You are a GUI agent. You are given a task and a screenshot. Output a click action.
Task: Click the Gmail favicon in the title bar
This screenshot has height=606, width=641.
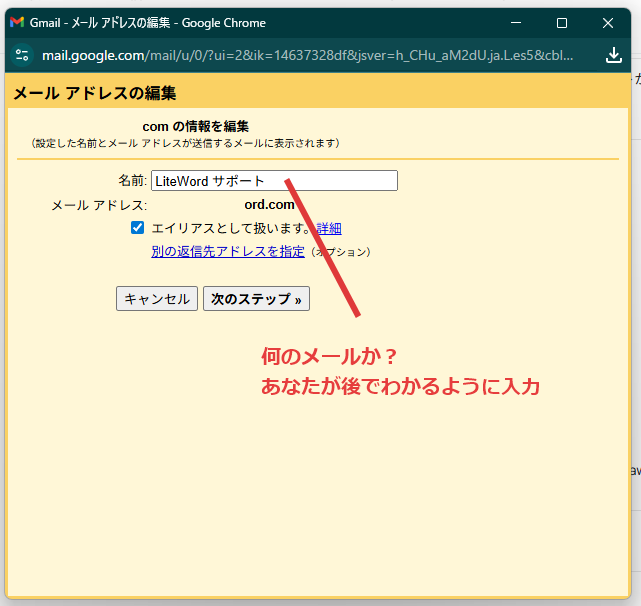tap(16, 22)
